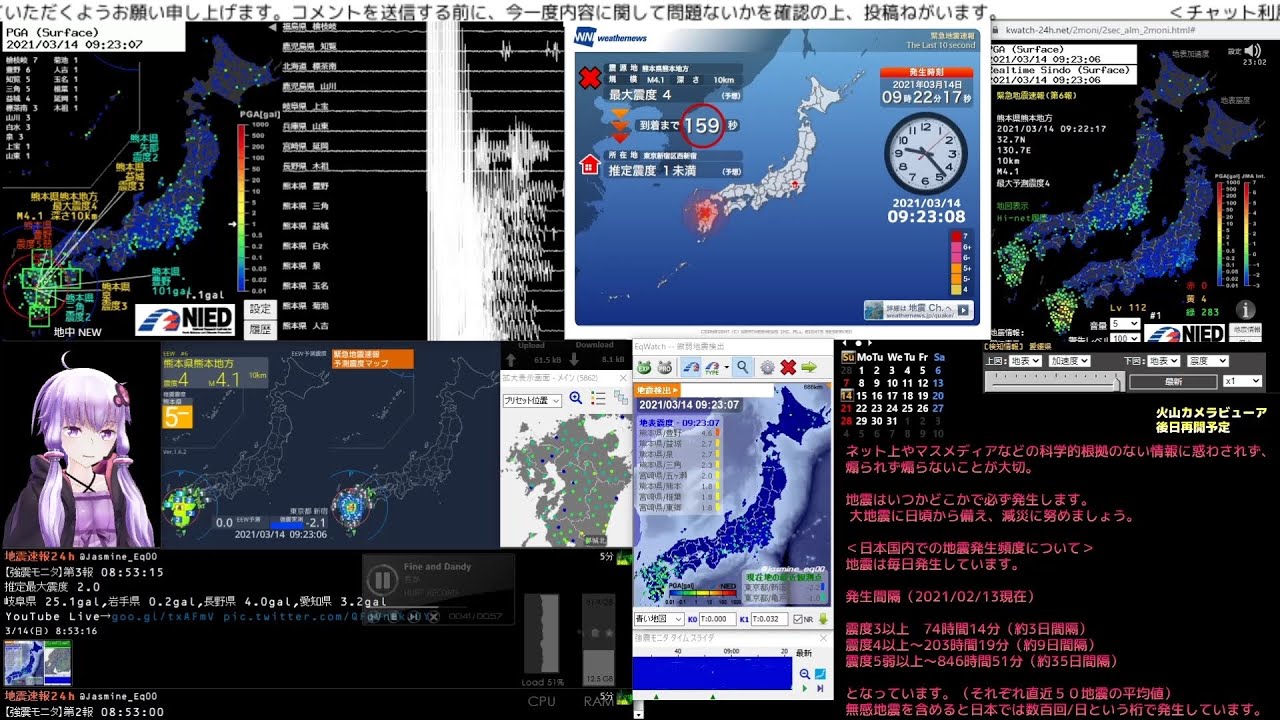
Task: Click the EXP frog icon in EqWatch
Action: click(x=645, y=367)
